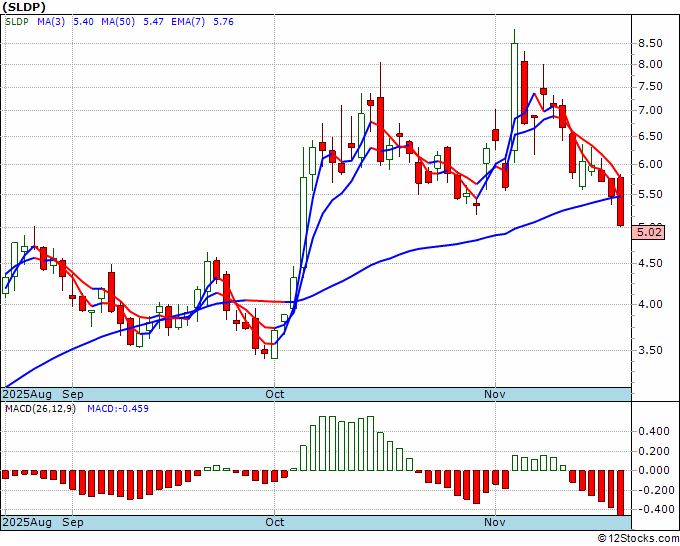Click the MACD:-0.459 value label
Screen dimensions: 680x546
[x=118, y=409]
